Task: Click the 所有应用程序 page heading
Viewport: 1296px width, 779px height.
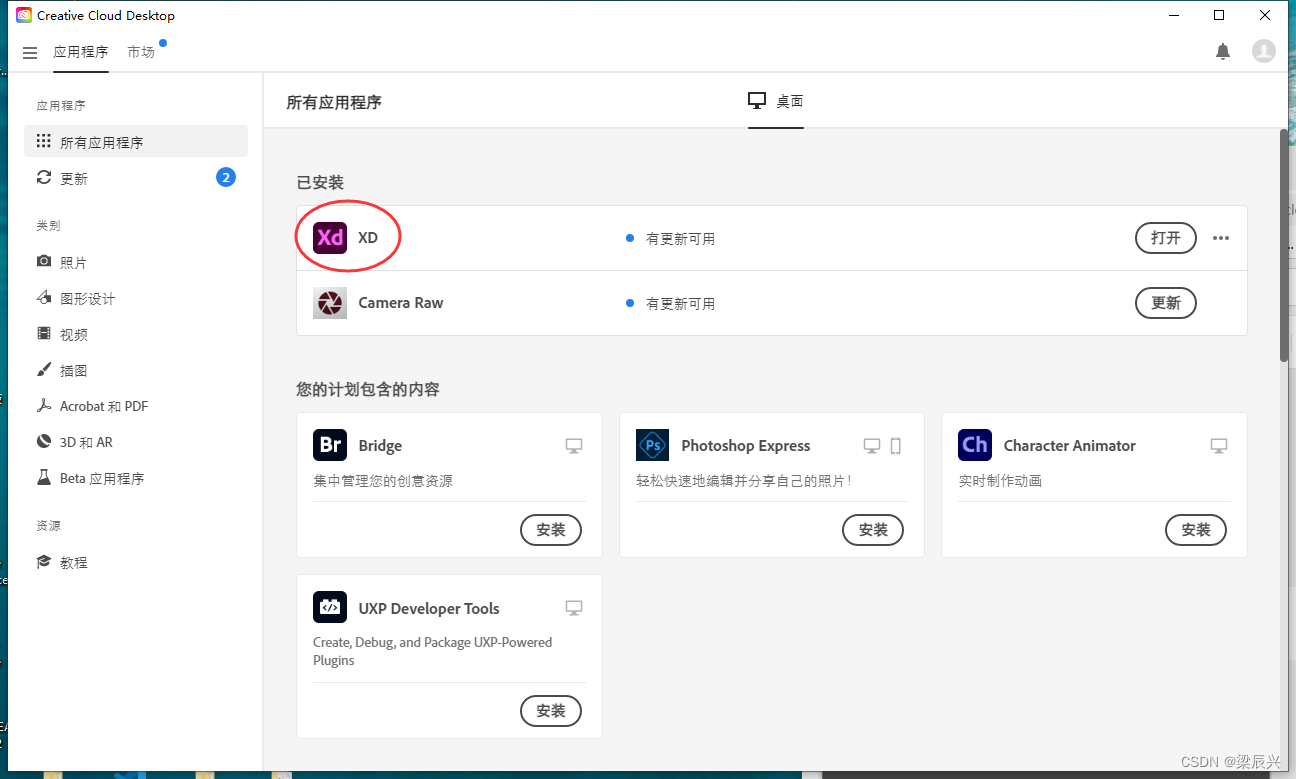Action: pyautogui.click(x=334, y=102)
